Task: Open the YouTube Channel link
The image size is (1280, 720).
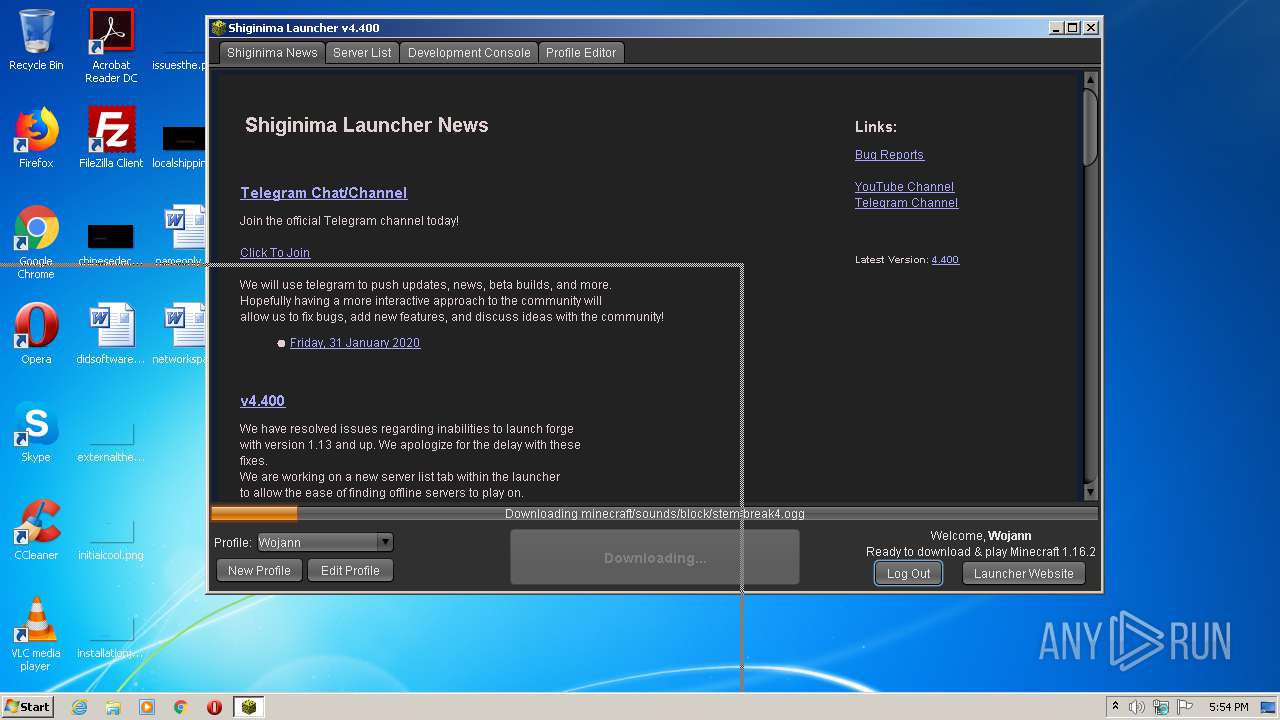Action: point(904,187)
